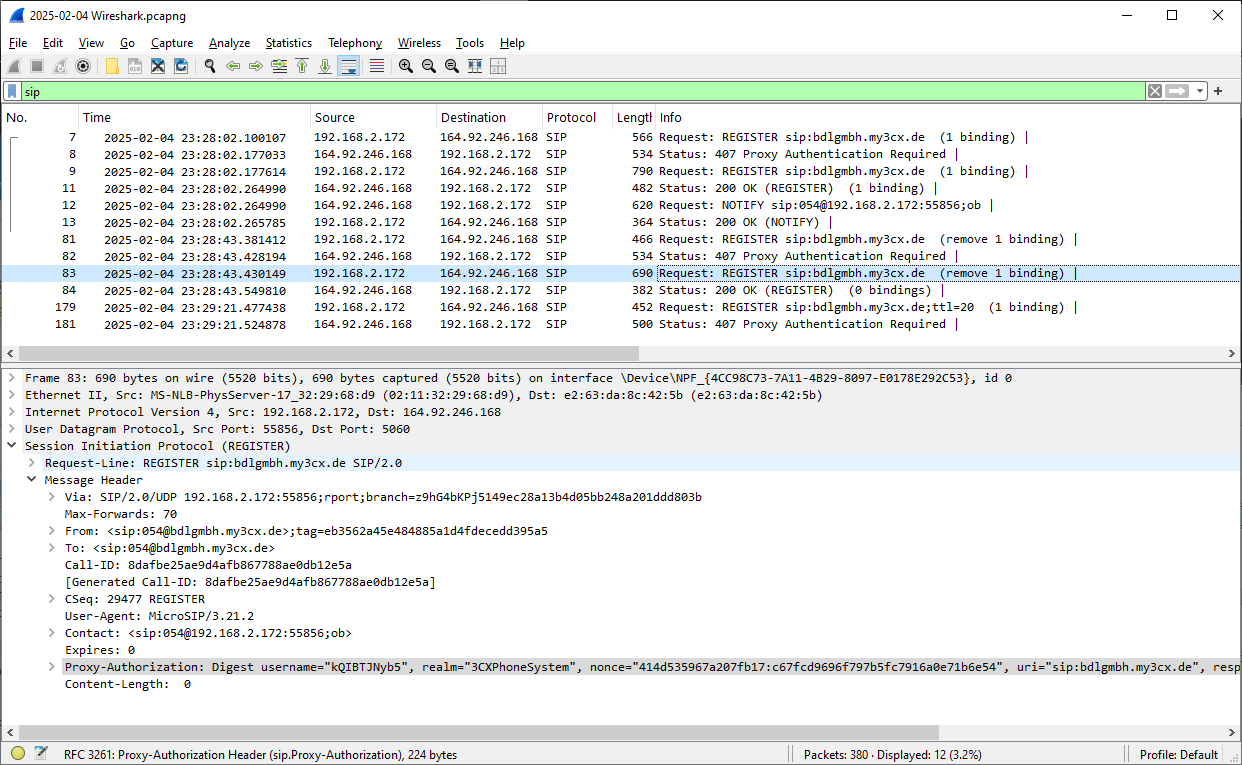Select packet 84 200 OK row

click(x=620, y=290)
